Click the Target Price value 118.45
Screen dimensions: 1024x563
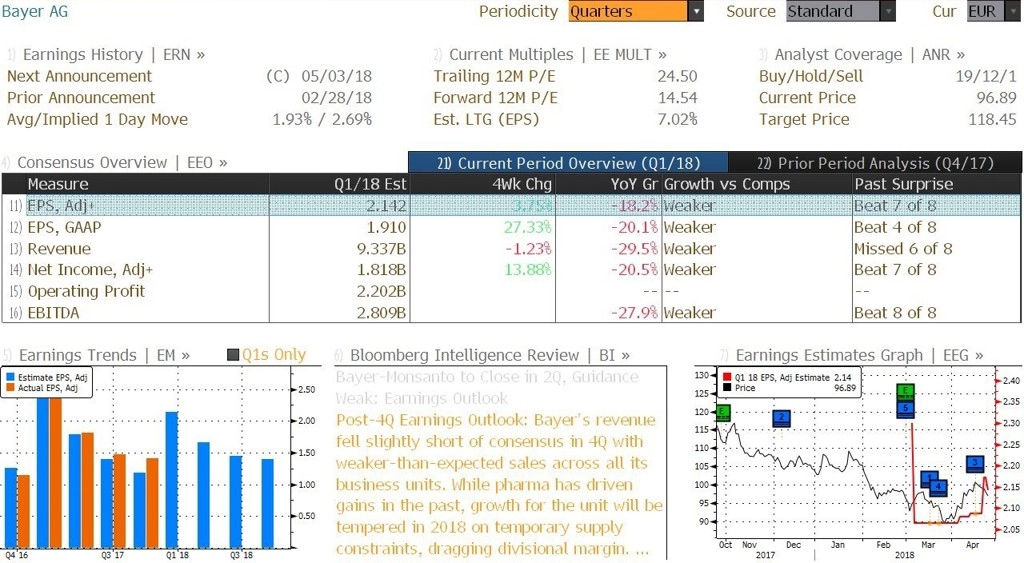click(991, 120)
